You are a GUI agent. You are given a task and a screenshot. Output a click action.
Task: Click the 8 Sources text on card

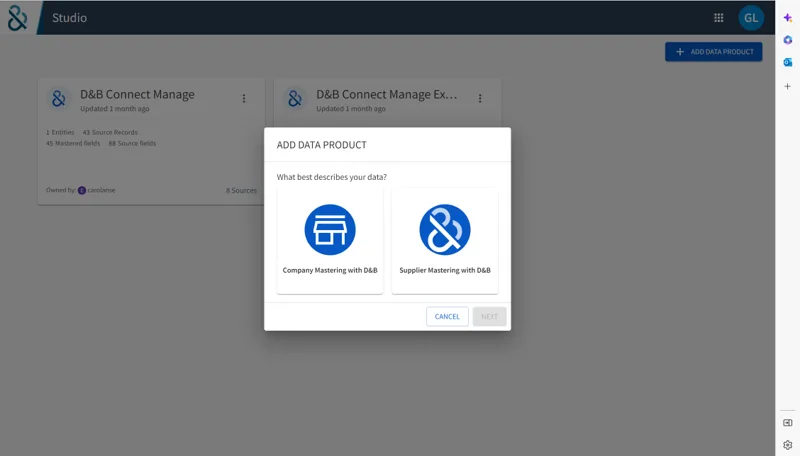pyautogui.click(x=241, y=190)
